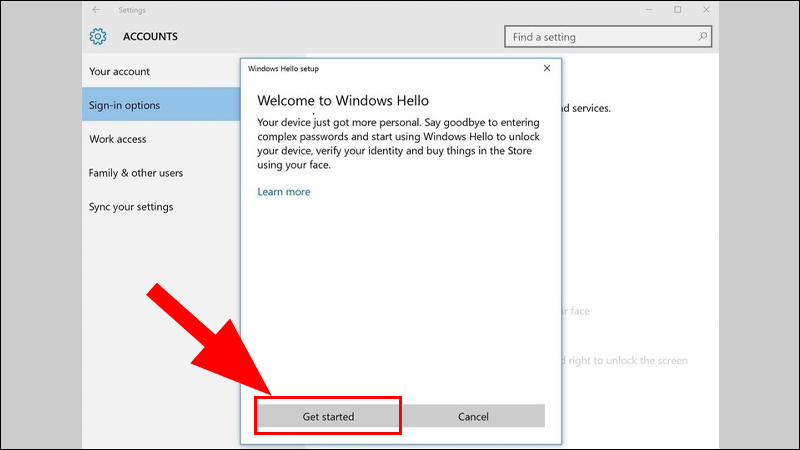
Task: Maximize the Settings window
Action: (x=677, y=10)
